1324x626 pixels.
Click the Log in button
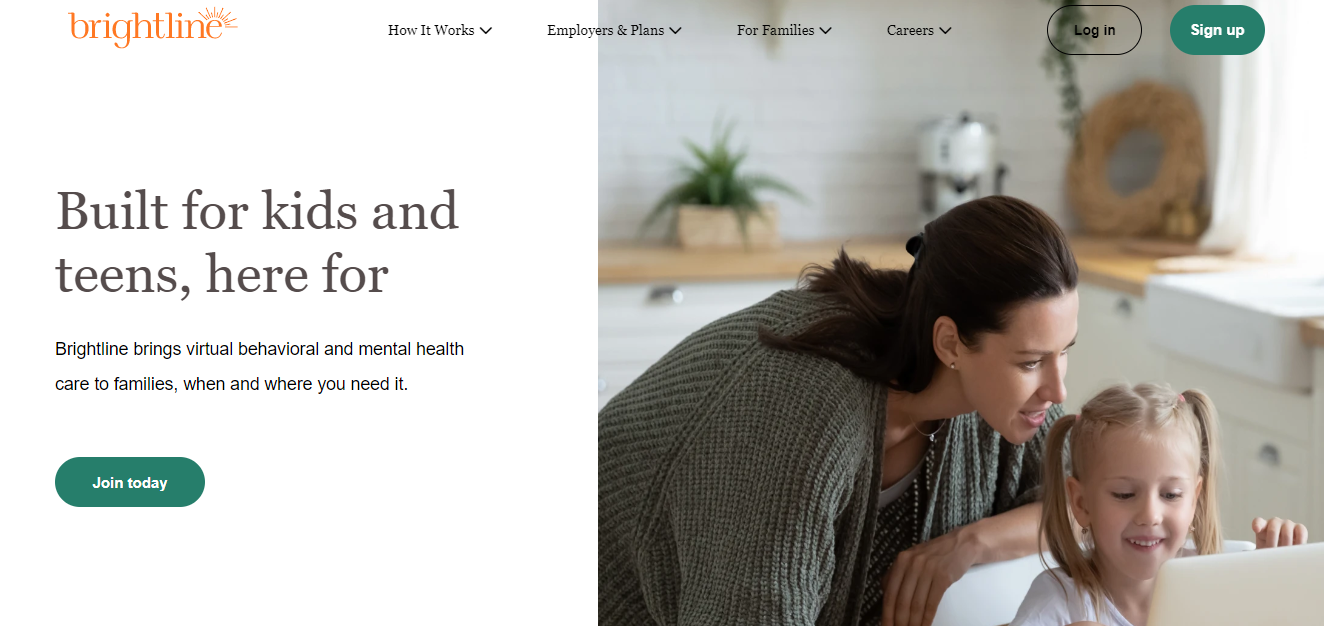[x=1094, y=30]
